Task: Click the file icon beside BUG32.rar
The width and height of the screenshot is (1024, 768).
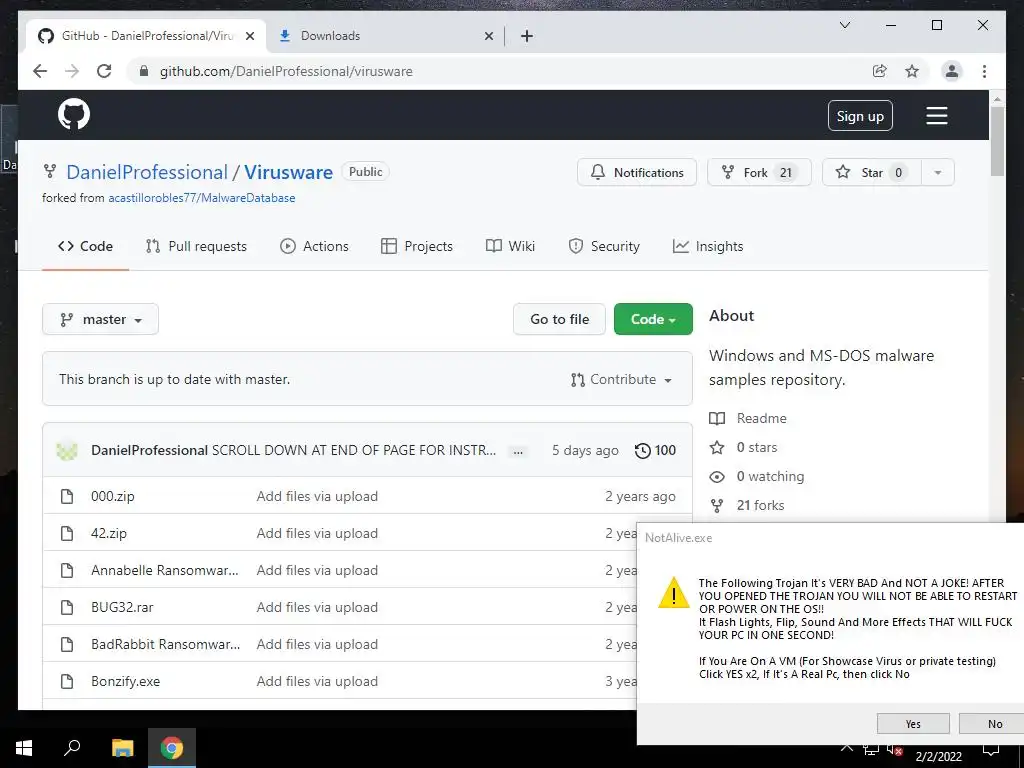Action: click(x=67, y=607)
